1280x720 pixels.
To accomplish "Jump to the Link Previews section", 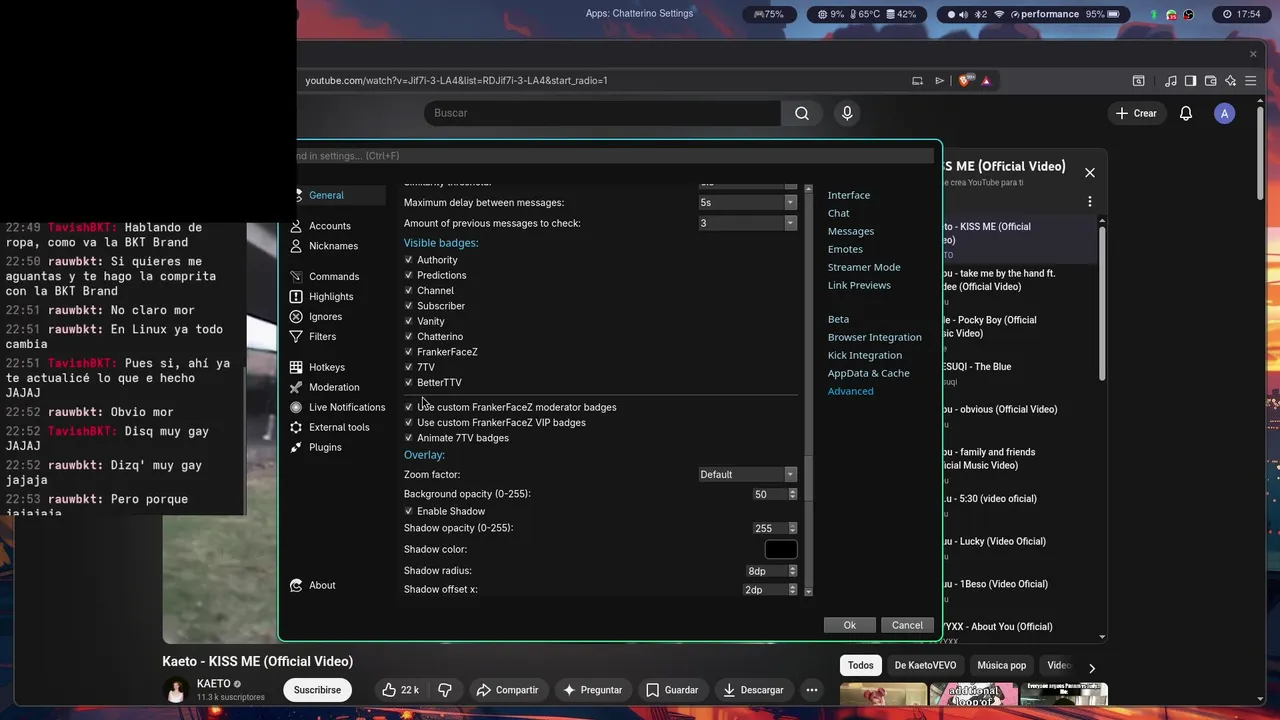I will click(x=859, y=285).
